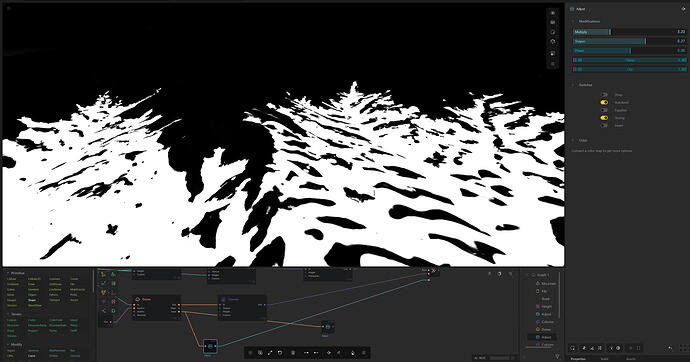Click the graph zoom slider at the bottom
690x362 pixels.
click(499, 358)
